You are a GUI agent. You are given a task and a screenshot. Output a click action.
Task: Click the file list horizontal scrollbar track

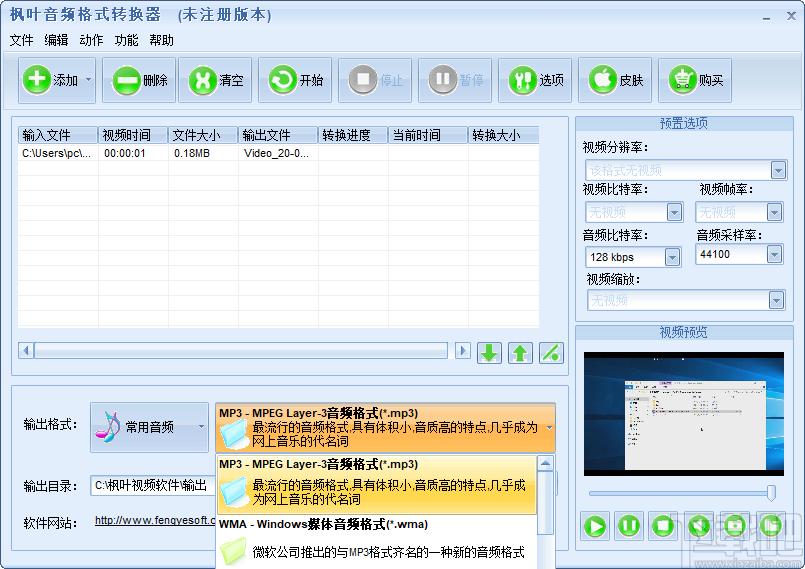[240, 351]
